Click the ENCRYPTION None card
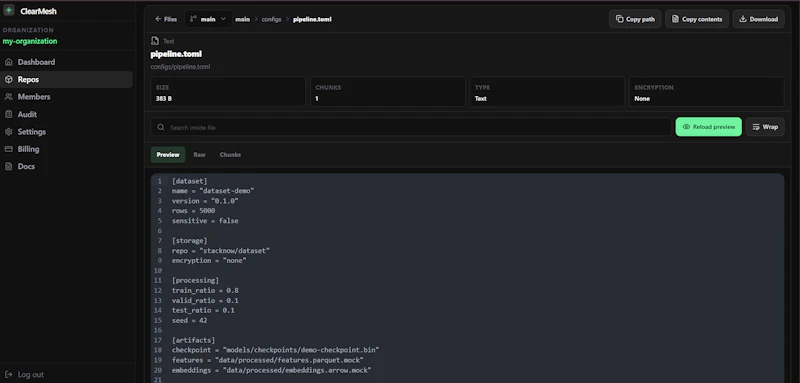 (x=707, y=92)
